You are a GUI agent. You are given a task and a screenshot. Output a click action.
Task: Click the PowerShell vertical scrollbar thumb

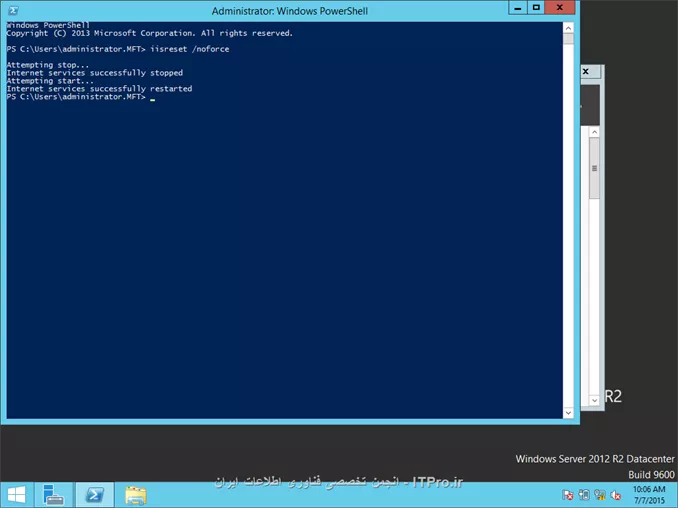568,39
